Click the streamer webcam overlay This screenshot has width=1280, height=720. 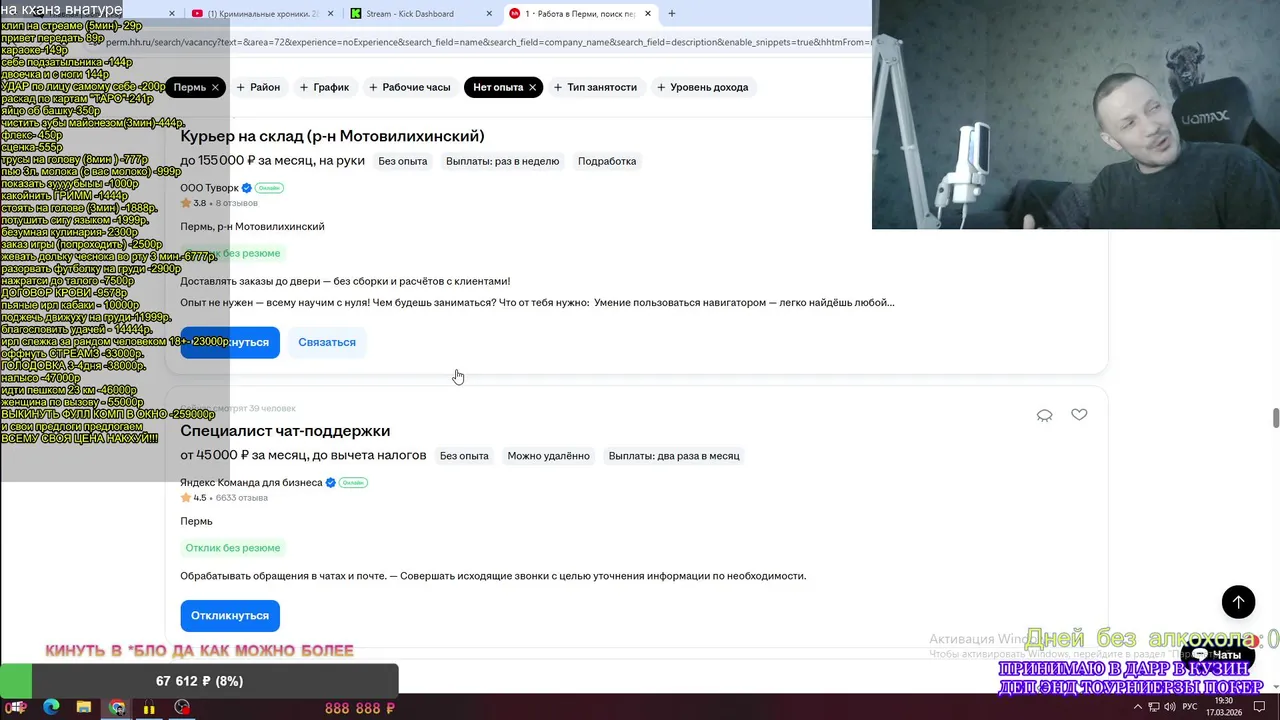1076,115
